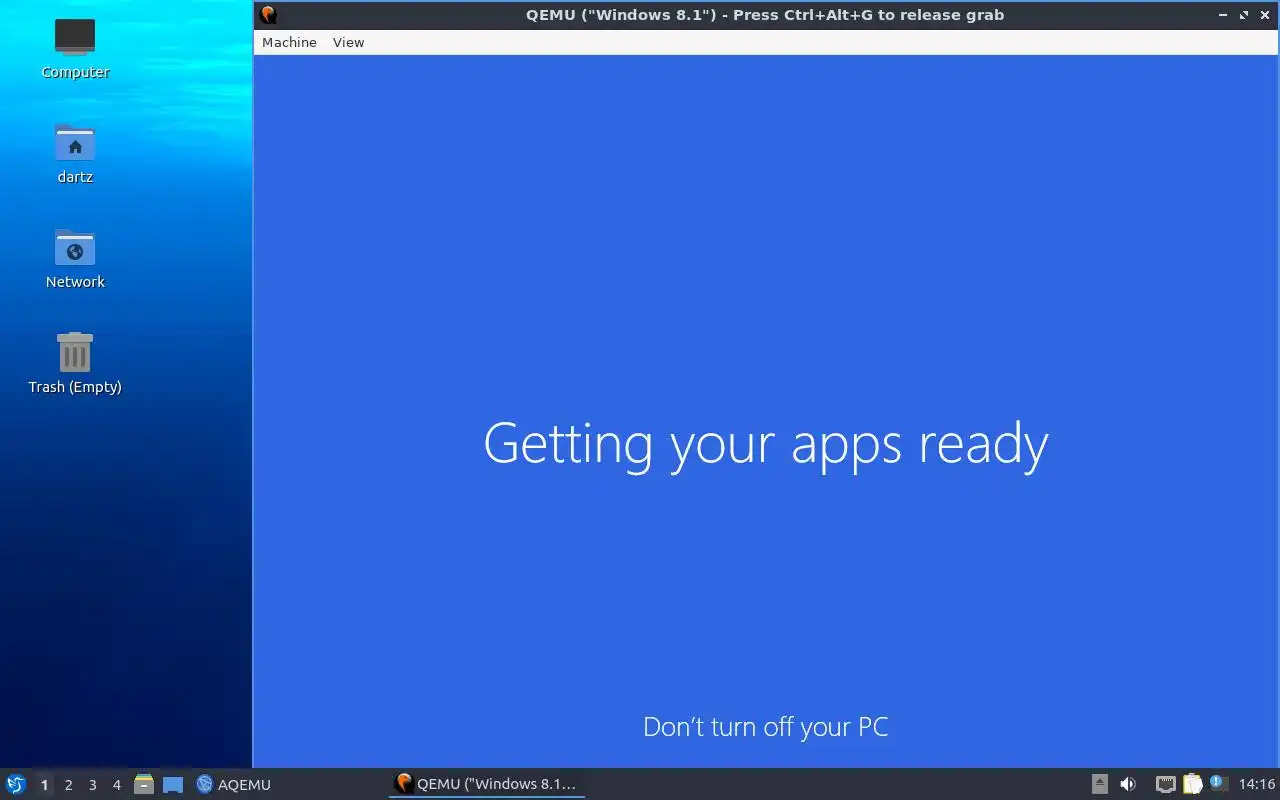
Task: Open the volume speaker tray icon
Action: pos(1128,784)
